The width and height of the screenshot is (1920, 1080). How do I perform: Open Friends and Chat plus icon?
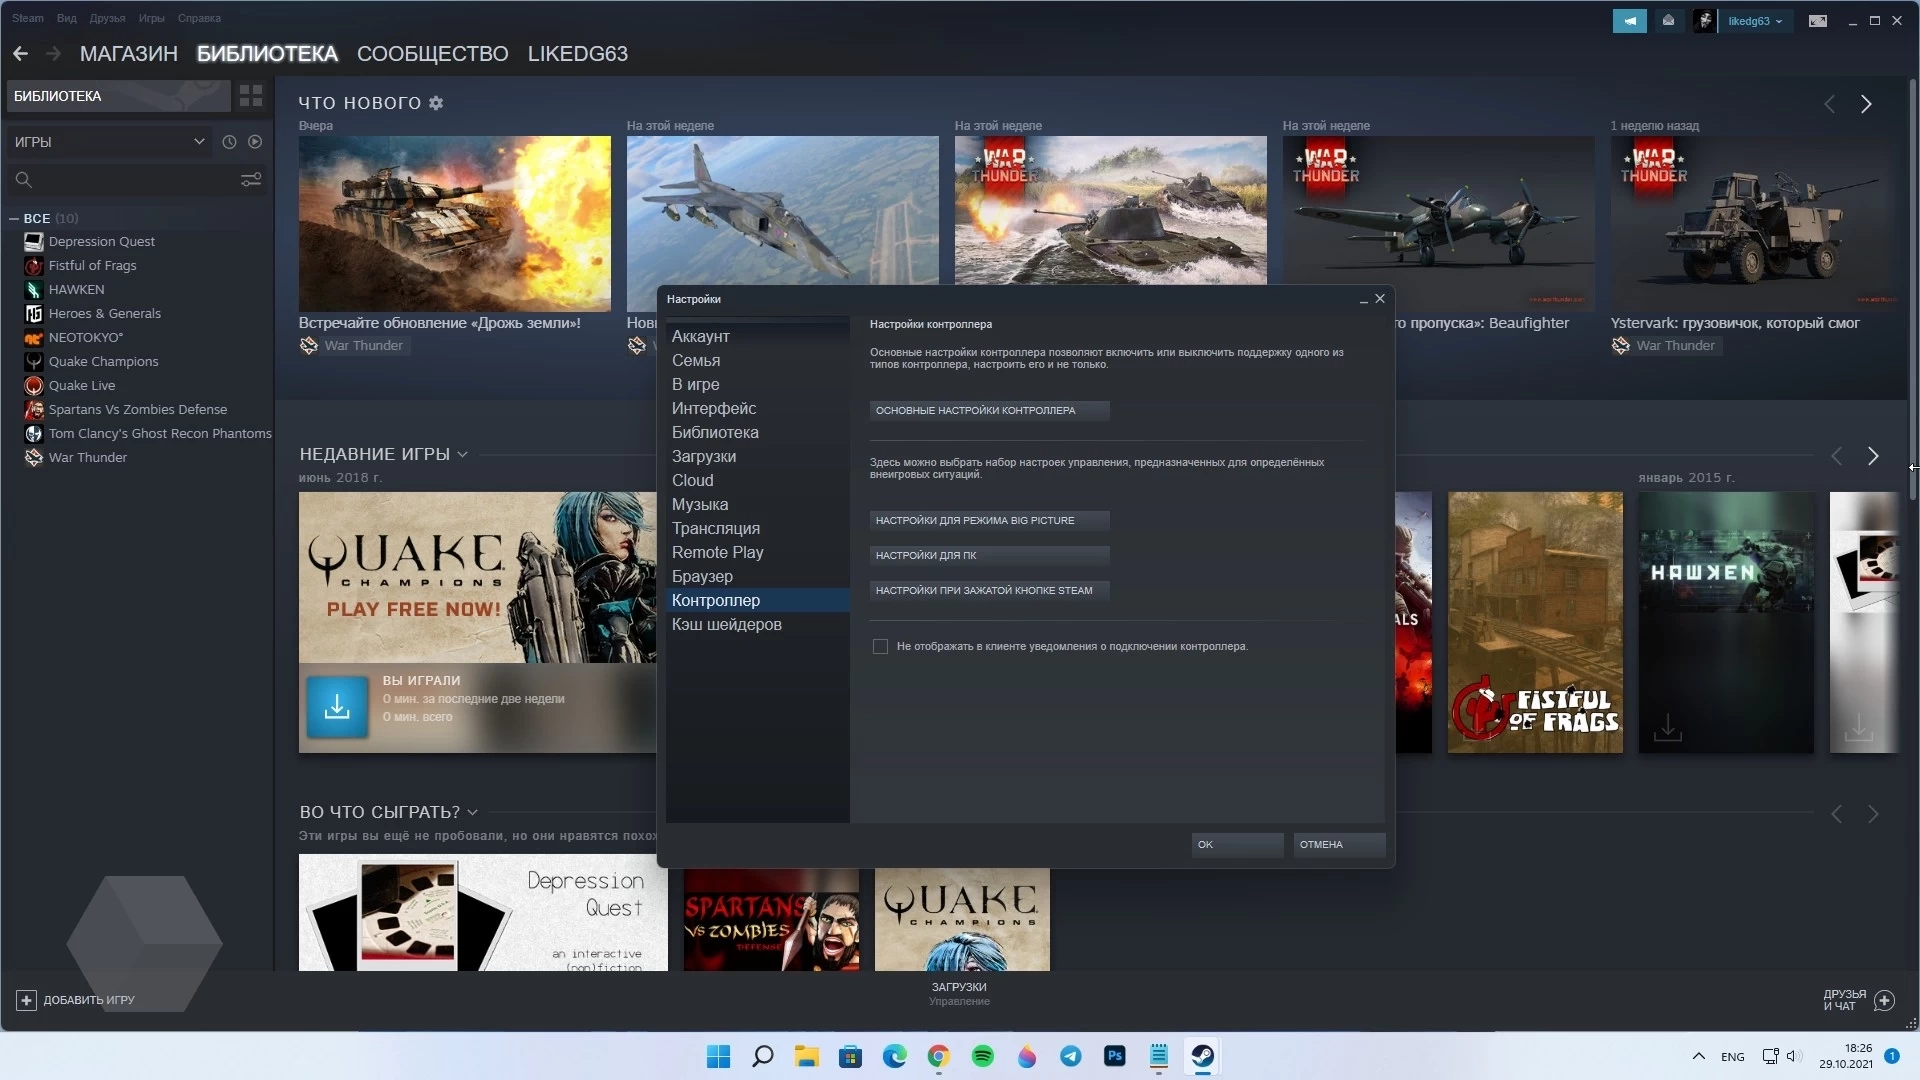click(1884, 1000)
